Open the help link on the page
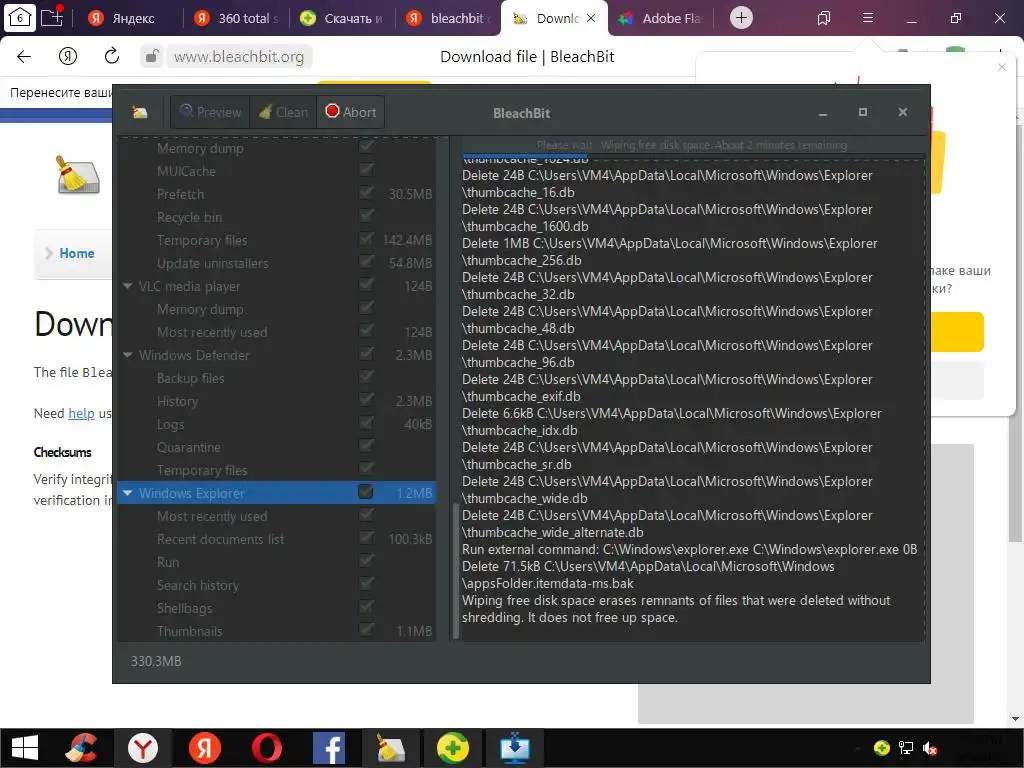 click(x=82, y=413)
